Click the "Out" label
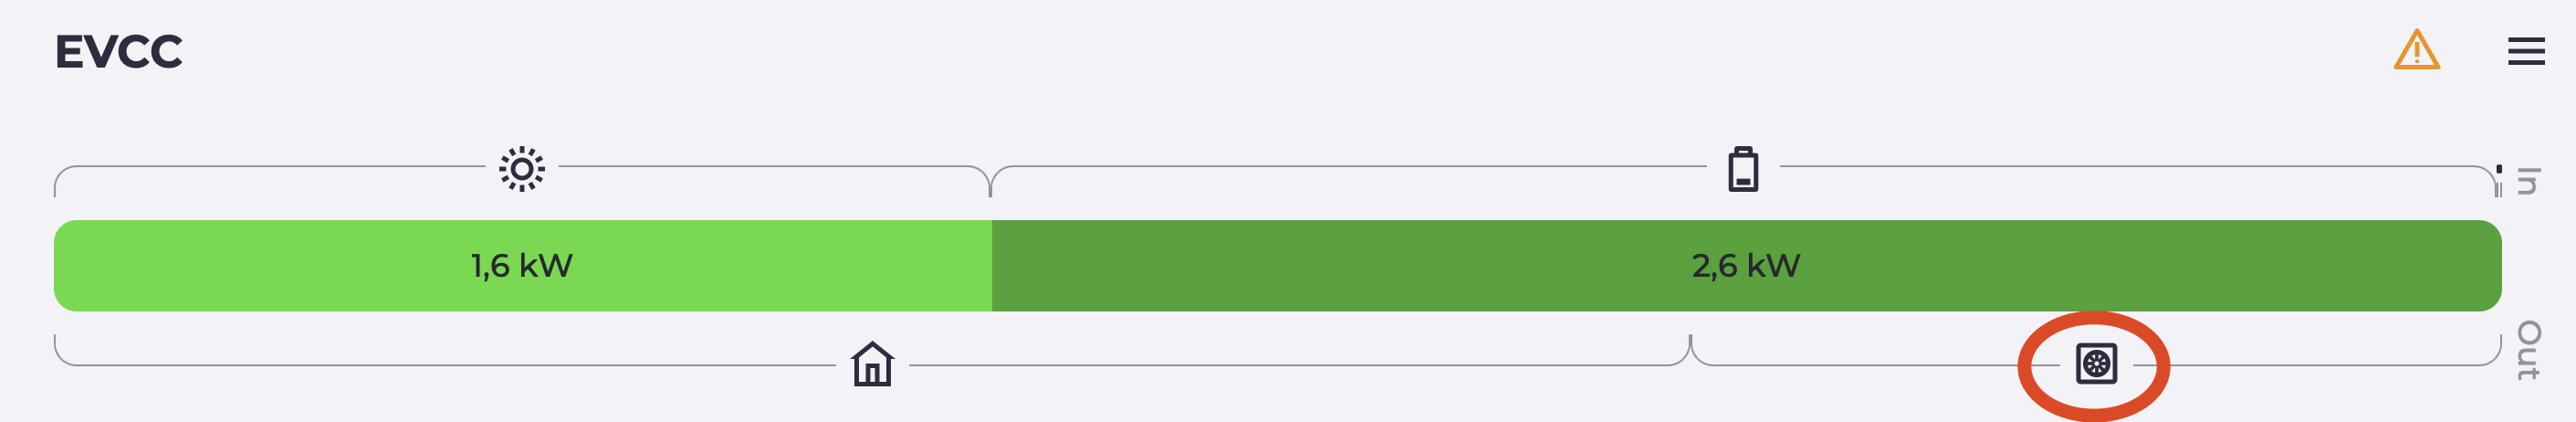Screen dimensions: 2576x422 coord(2527,350)
